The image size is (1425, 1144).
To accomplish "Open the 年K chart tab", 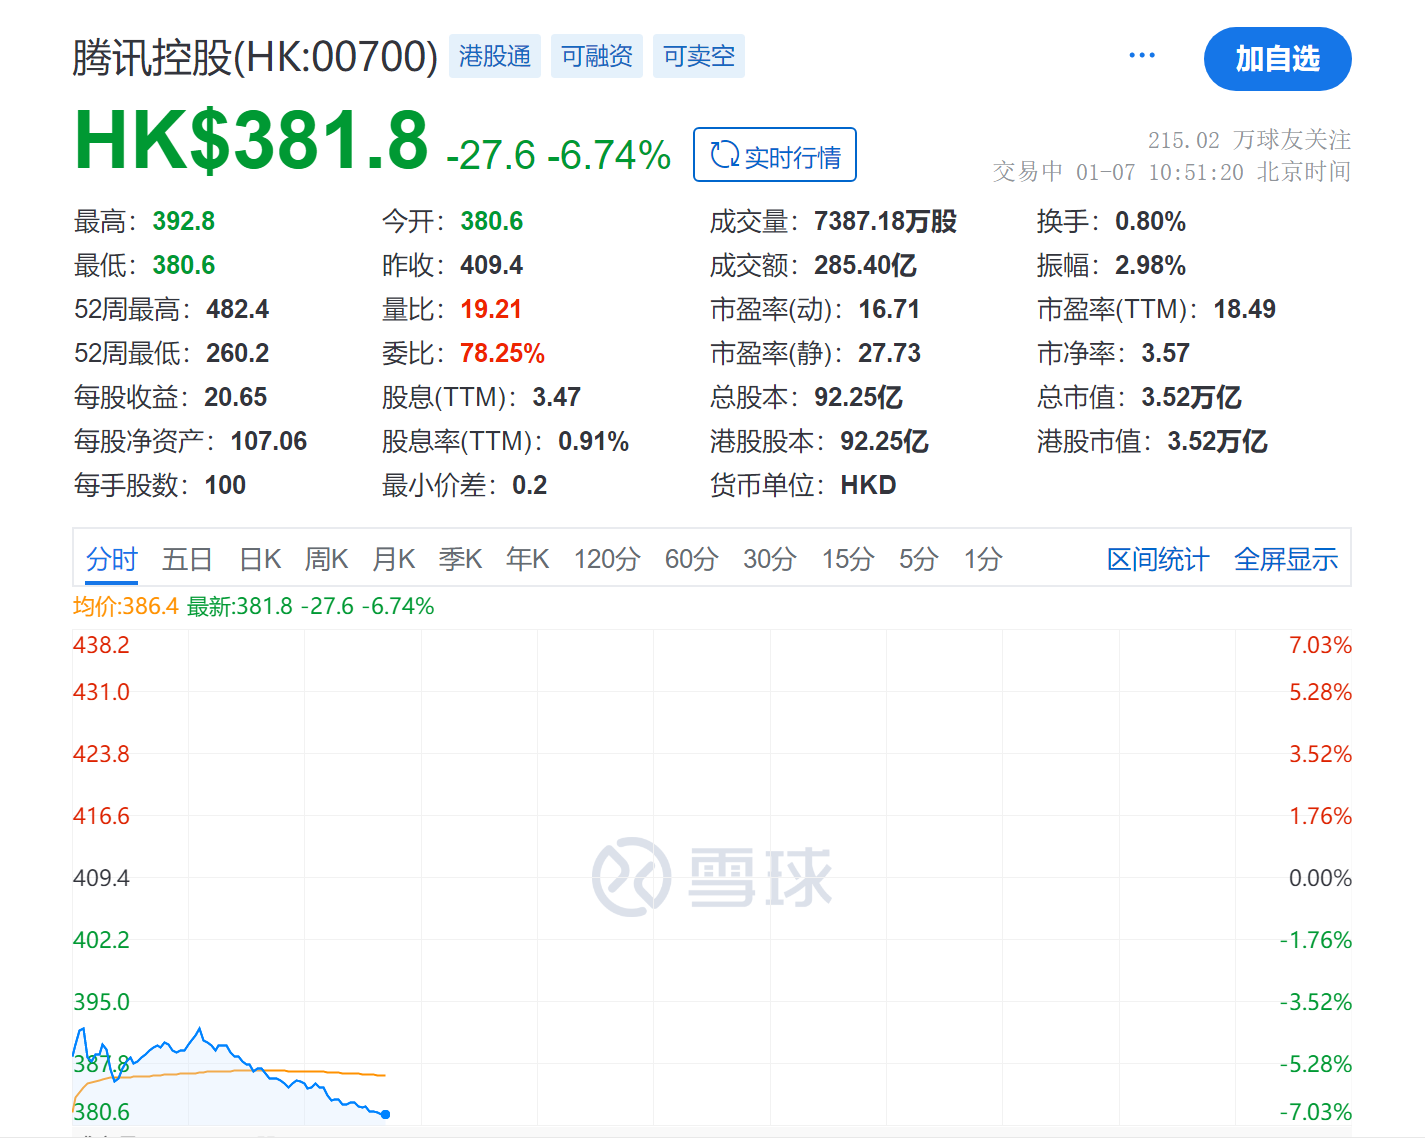I will click(527, 559).
